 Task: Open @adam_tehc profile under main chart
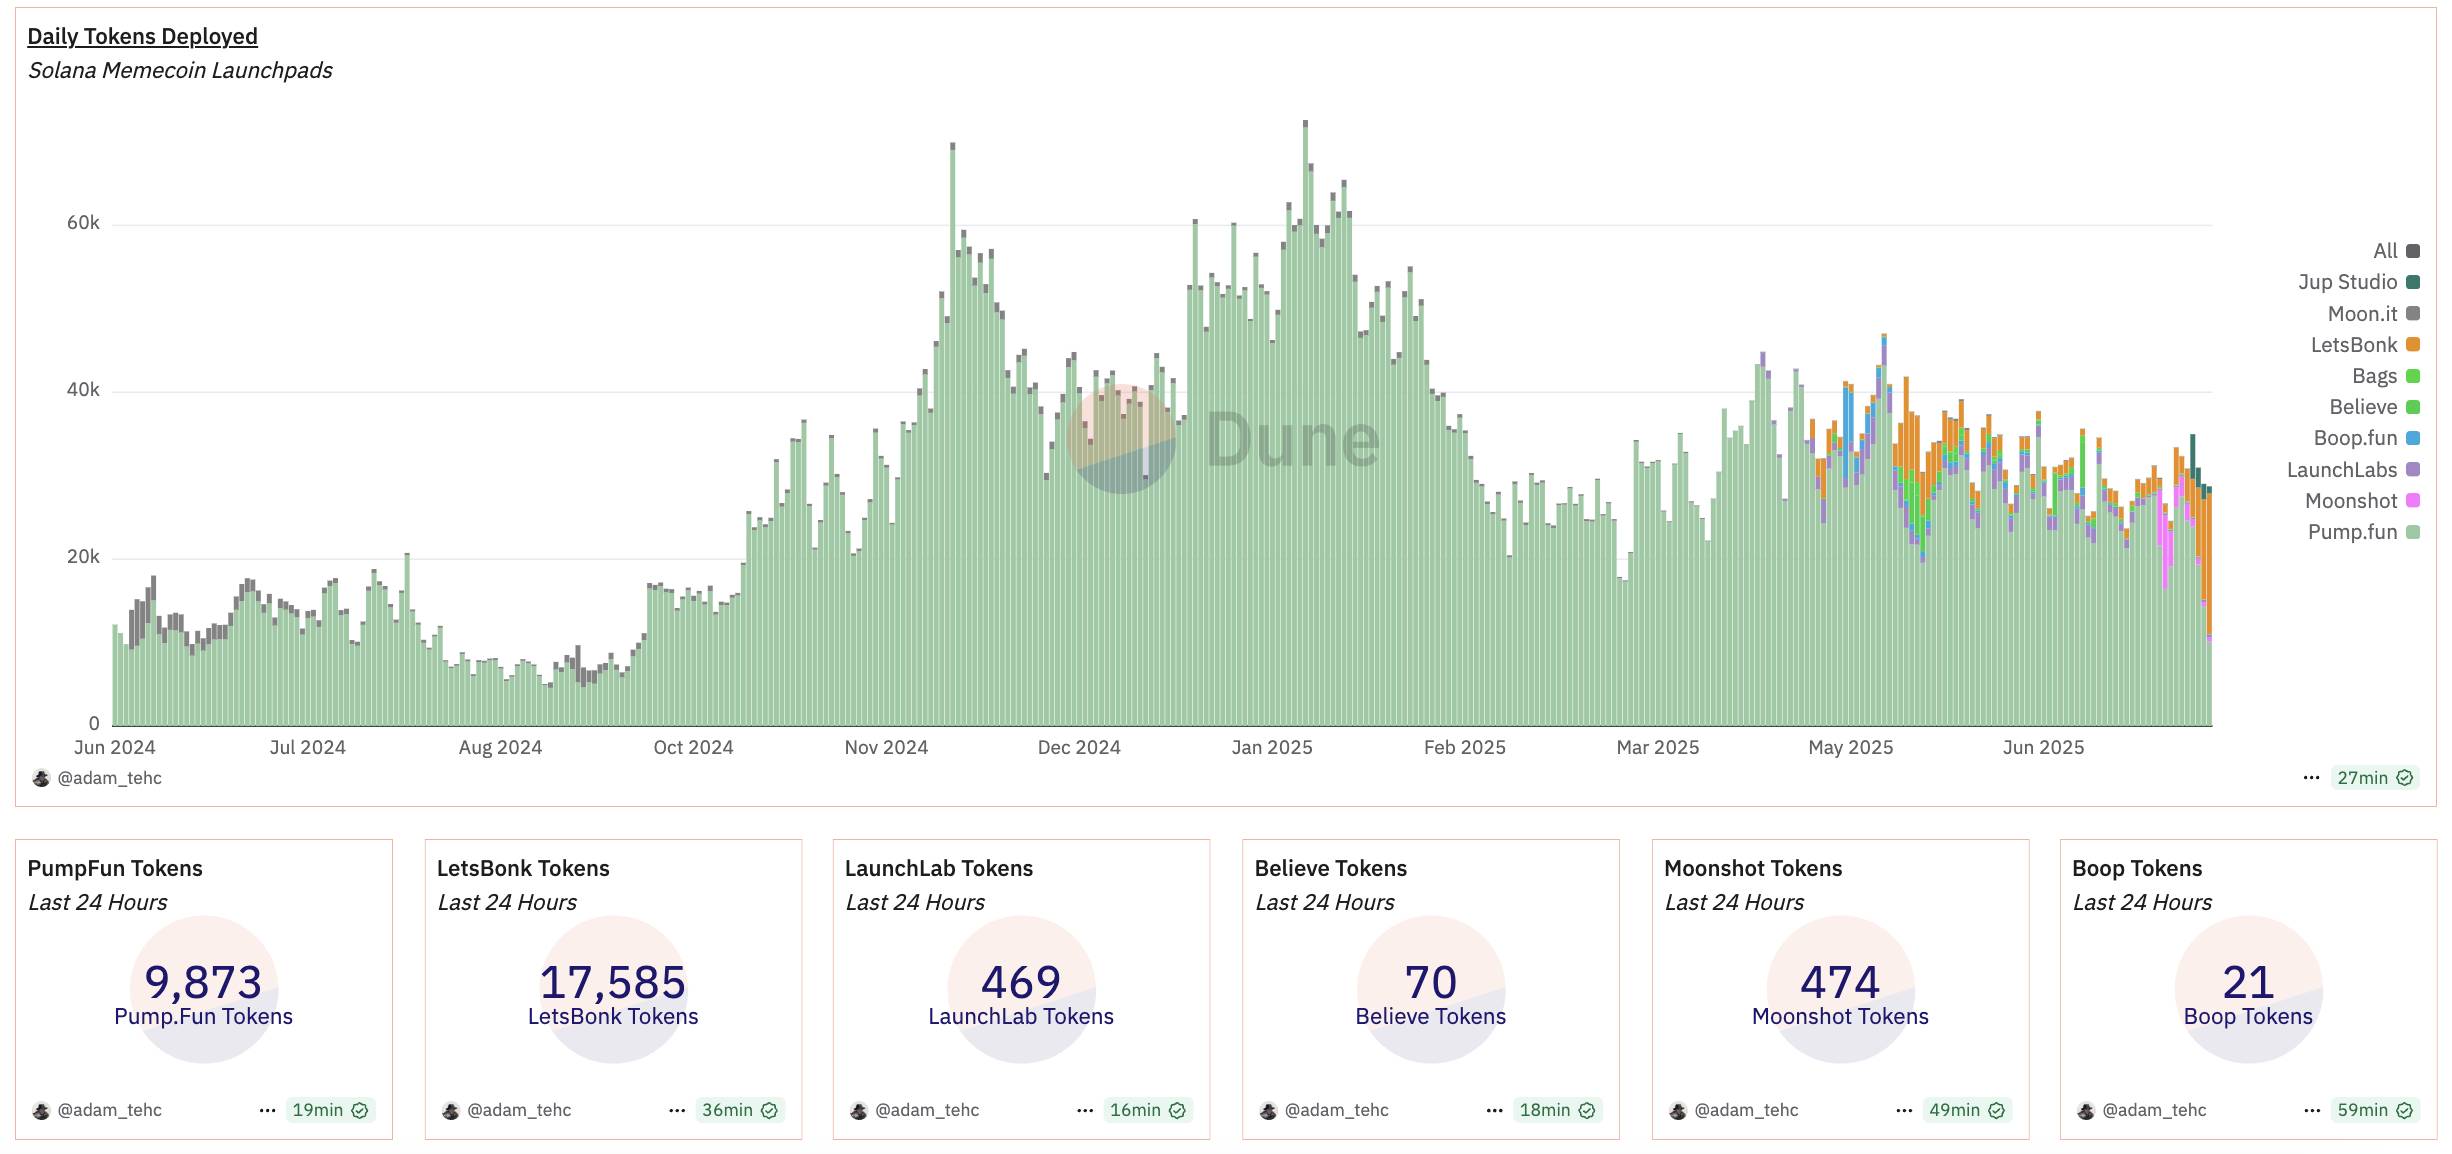point(109,778)
